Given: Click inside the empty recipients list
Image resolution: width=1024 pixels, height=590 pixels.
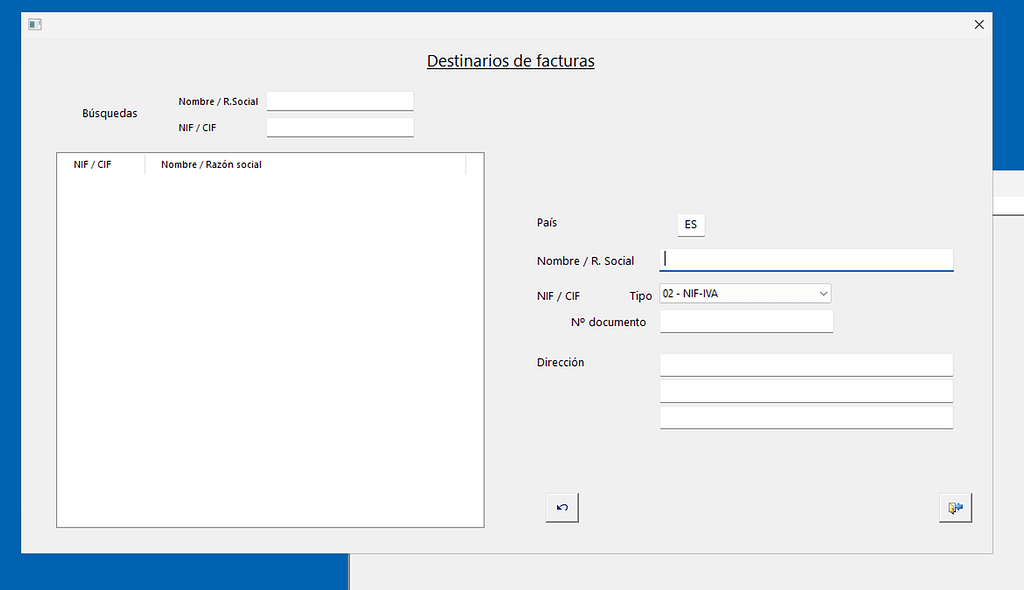Looking at the screenshot, I should coord(270,350).
